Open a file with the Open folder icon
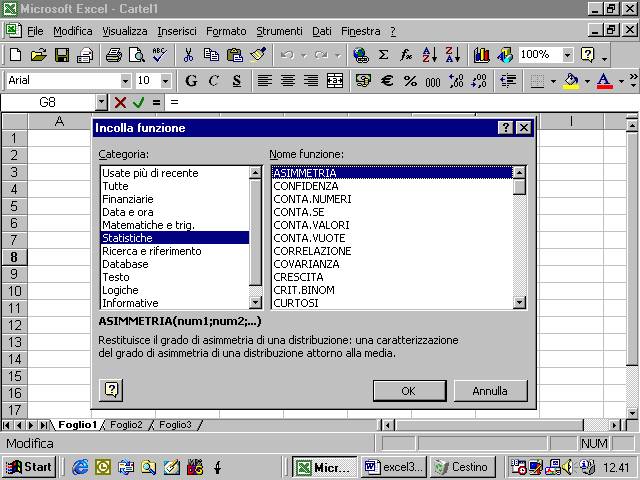640x480 pixels. pos(38,55)
